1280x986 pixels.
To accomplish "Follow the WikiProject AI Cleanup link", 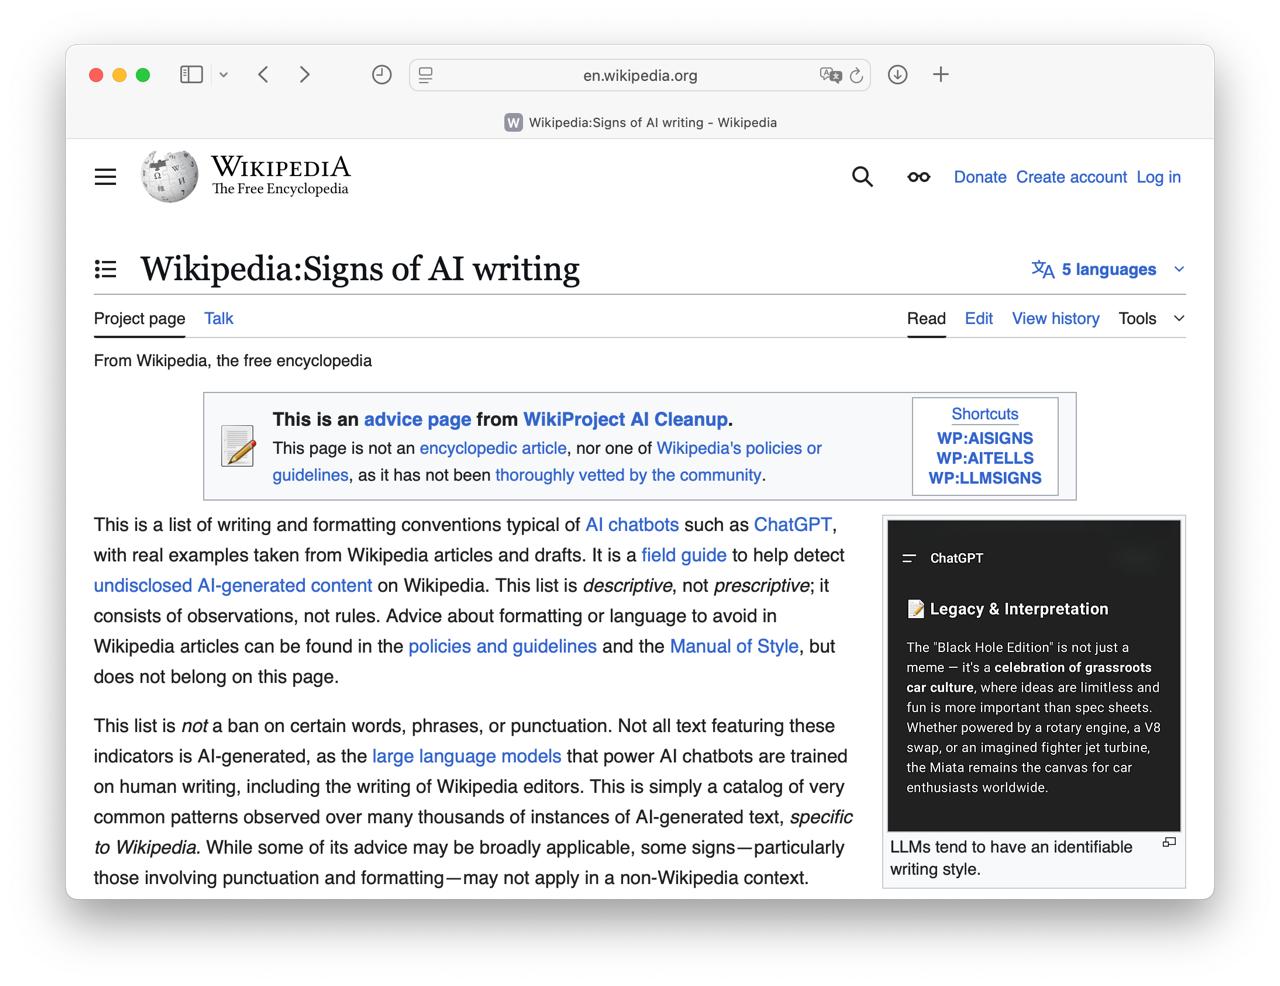I will pos(625,419).
